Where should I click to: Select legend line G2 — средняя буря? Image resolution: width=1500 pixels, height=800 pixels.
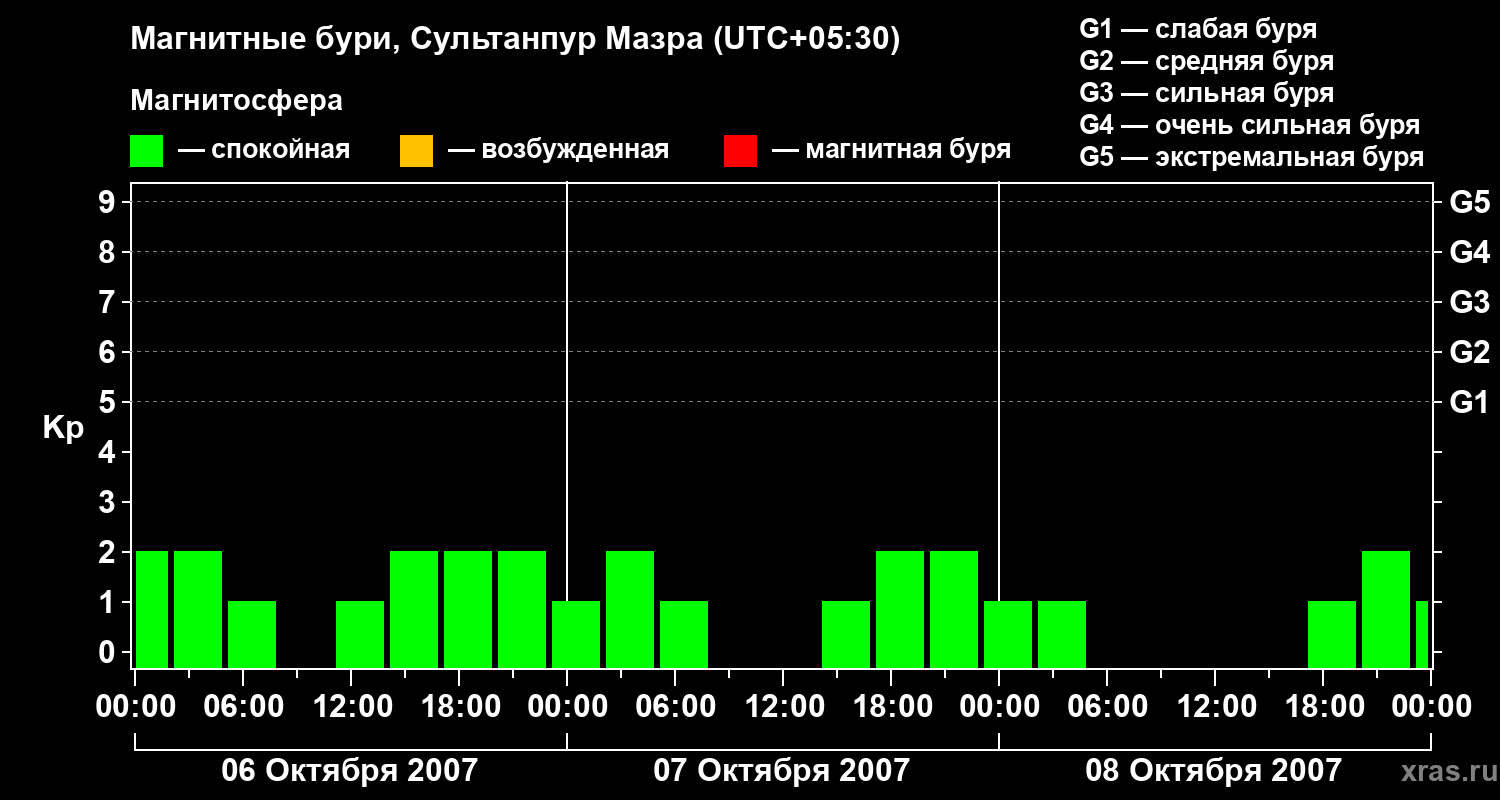pos(1206,61)
